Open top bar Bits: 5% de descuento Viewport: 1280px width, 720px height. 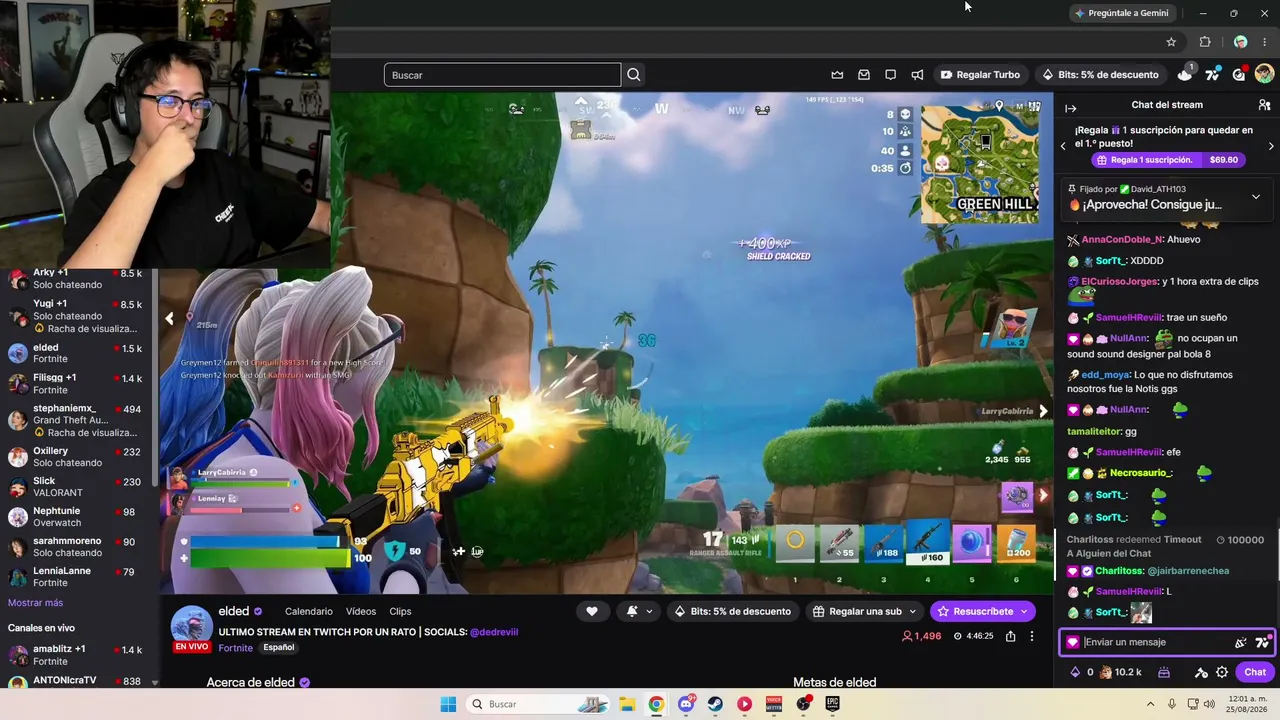[x=1100, y=75]
